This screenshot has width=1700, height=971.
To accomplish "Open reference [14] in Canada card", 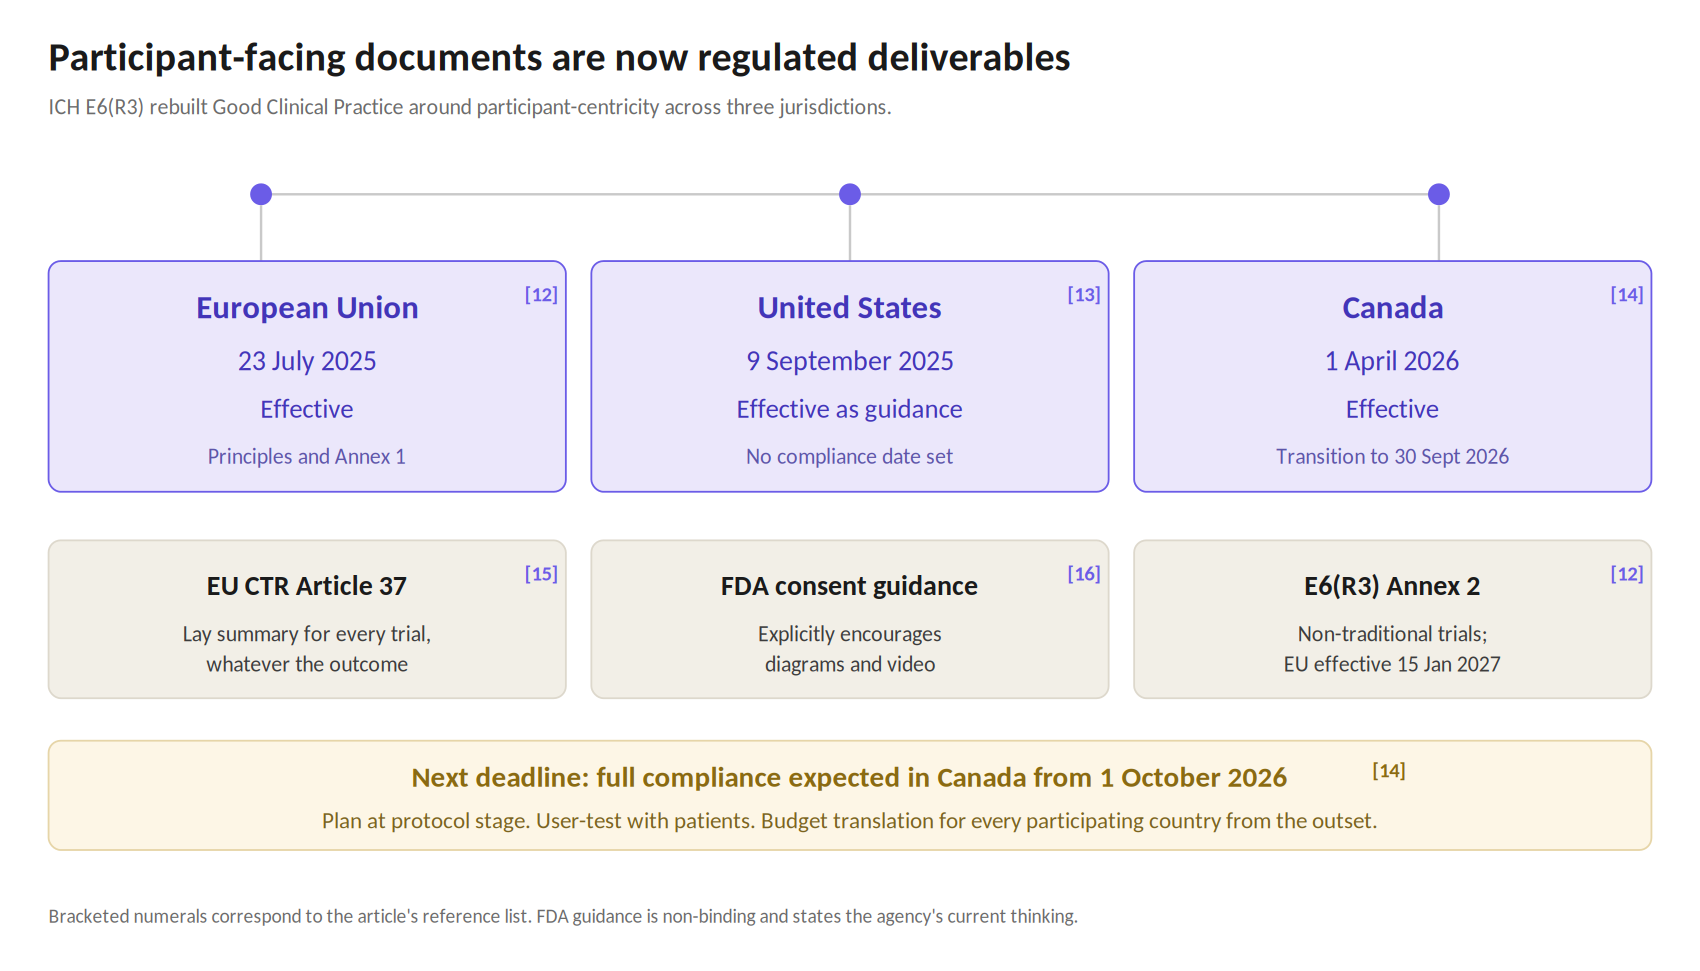I will click(x=1627, y=295).
